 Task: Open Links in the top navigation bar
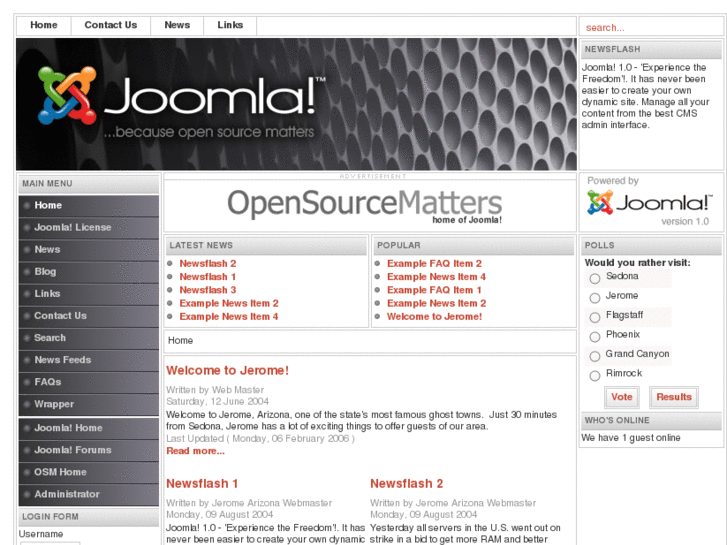click(230, 25)
